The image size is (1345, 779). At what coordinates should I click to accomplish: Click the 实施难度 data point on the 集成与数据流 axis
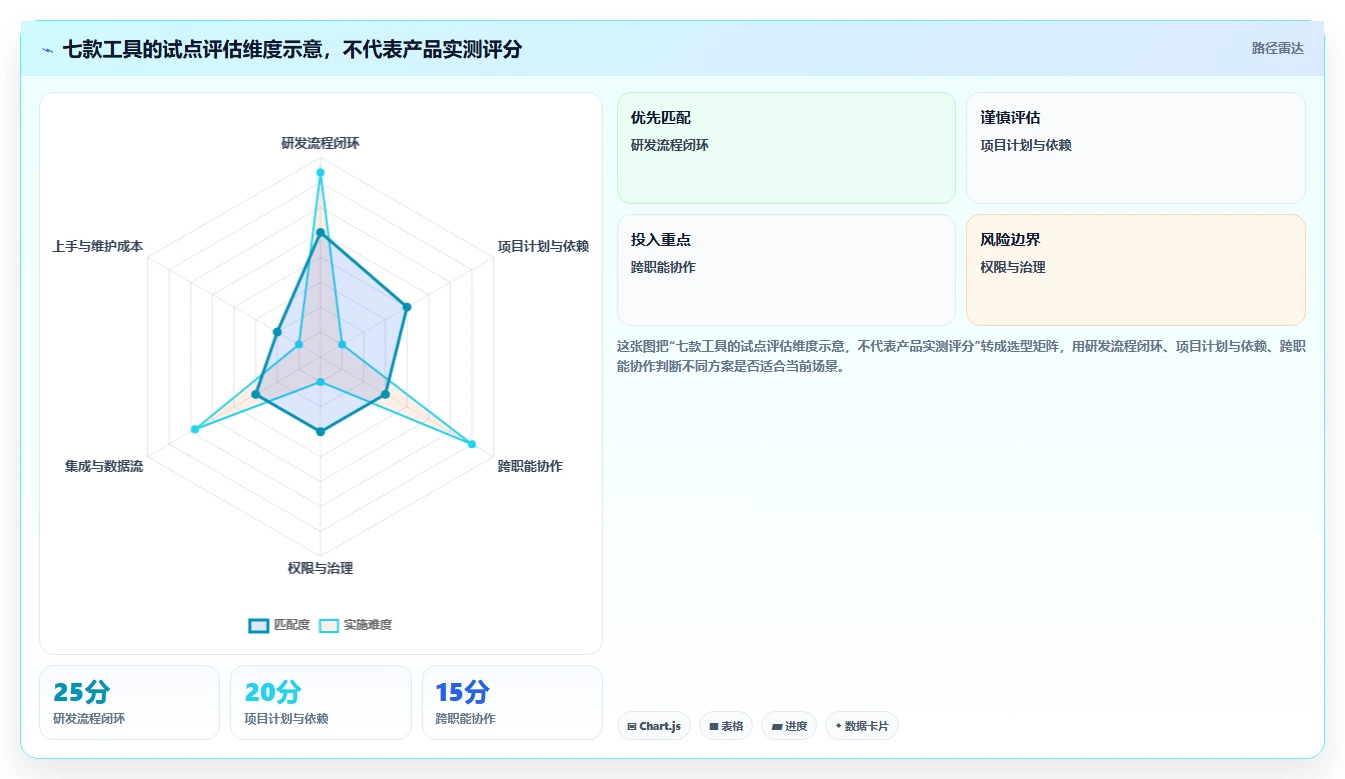click(x=195, y=429)
